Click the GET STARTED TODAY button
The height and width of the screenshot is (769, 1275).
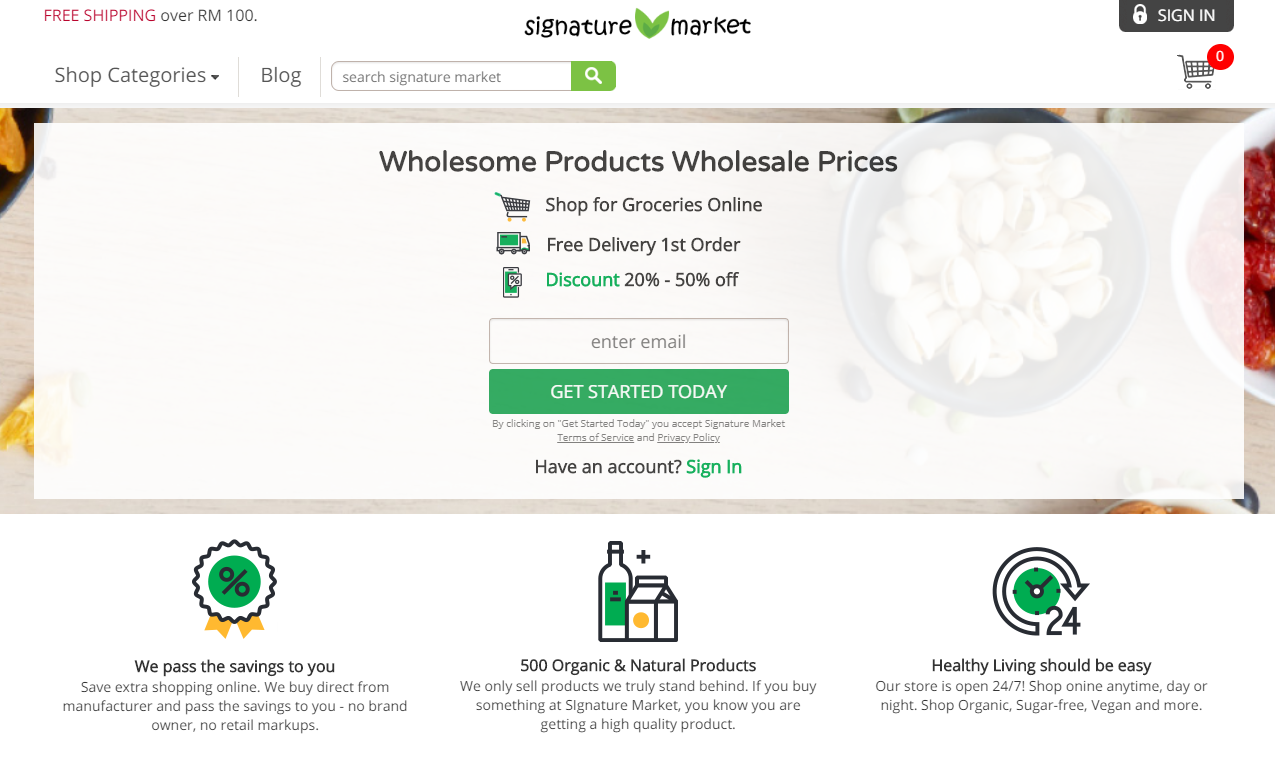(x=639, y=391)
